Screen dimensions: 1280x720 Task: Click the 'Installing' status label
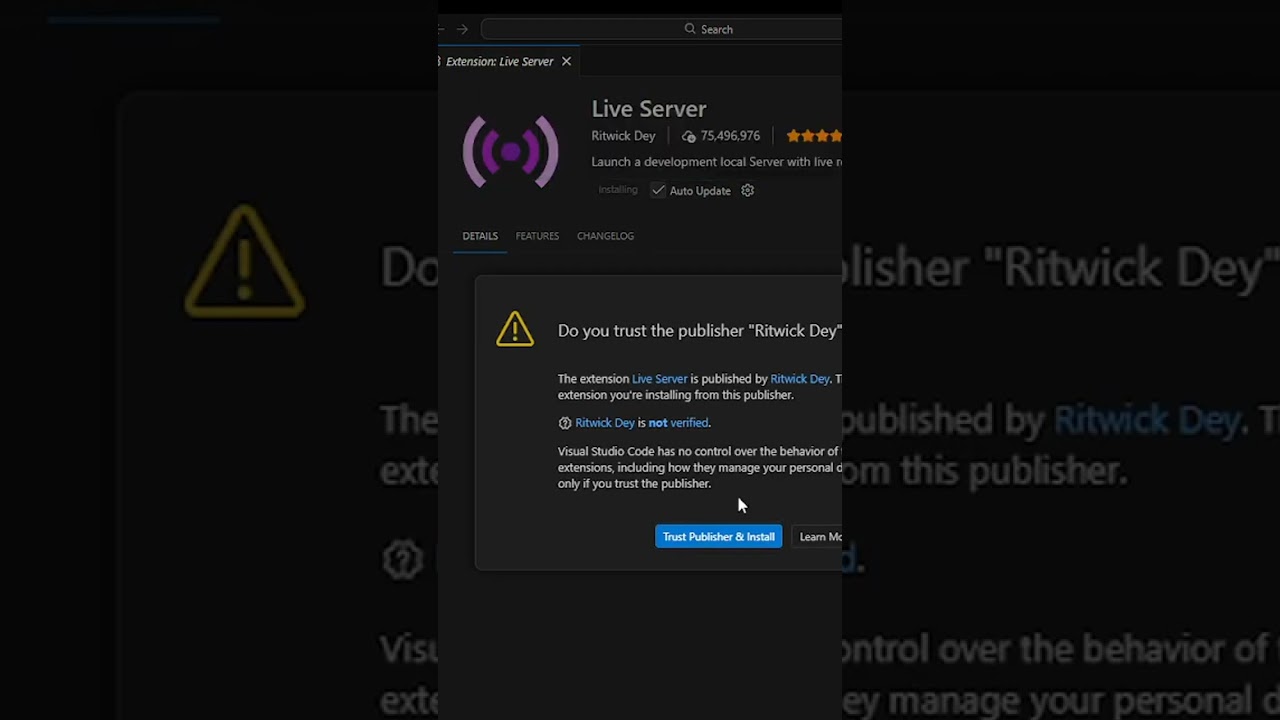click(618, 190)
